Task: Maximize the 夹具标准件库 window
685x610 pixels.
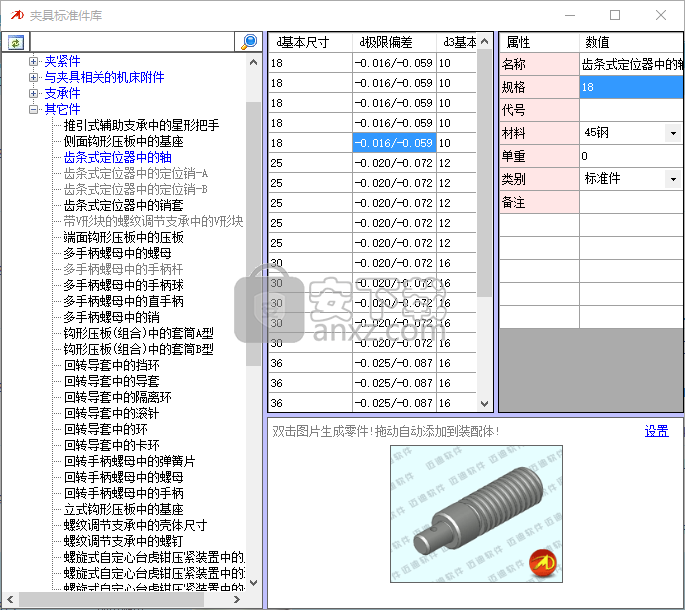Action: [615, 15]
